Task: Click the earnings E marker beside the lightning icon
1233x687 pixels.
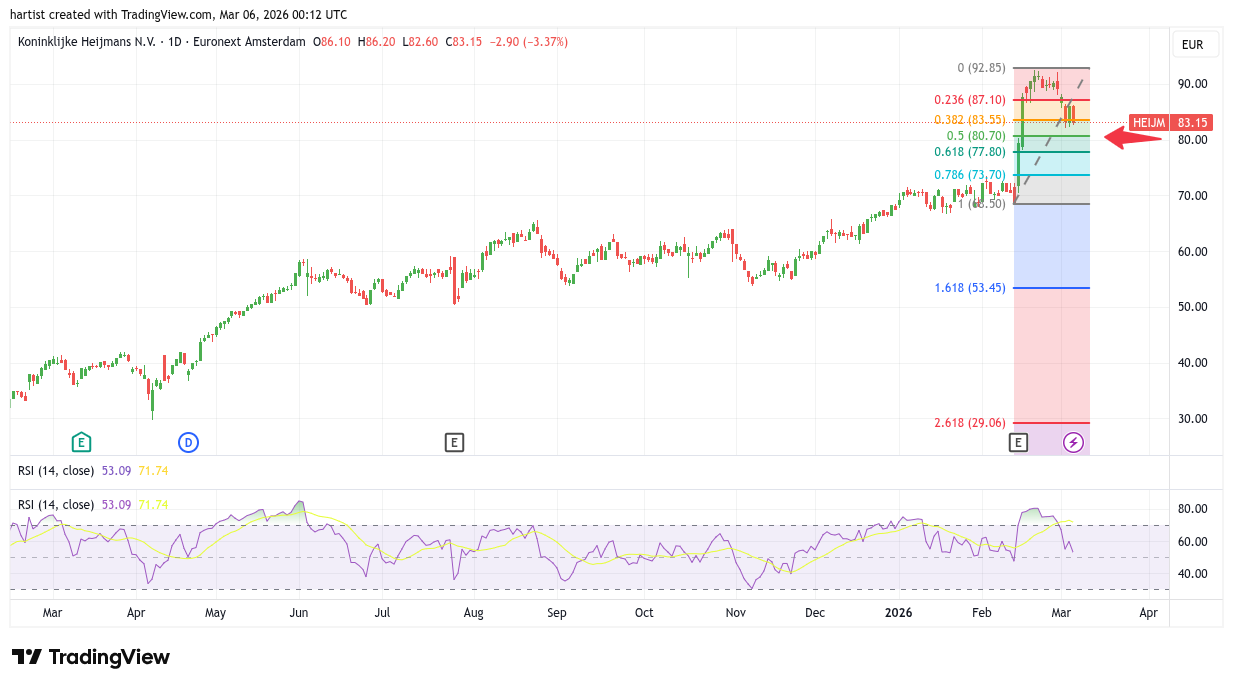Action: point(1018,442)
